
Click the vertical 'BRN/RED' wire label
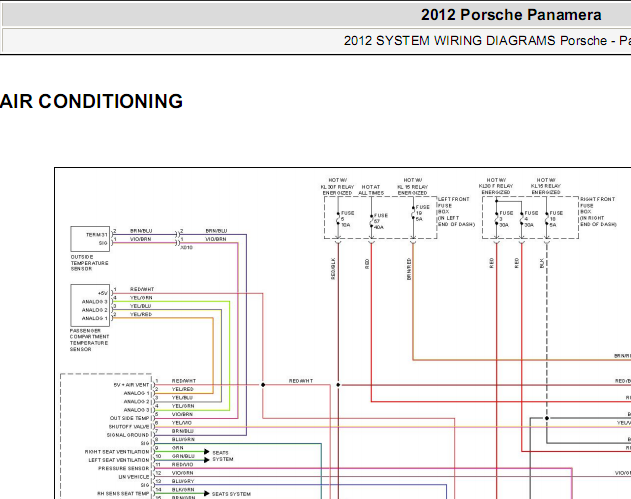[x=409, y=269]
